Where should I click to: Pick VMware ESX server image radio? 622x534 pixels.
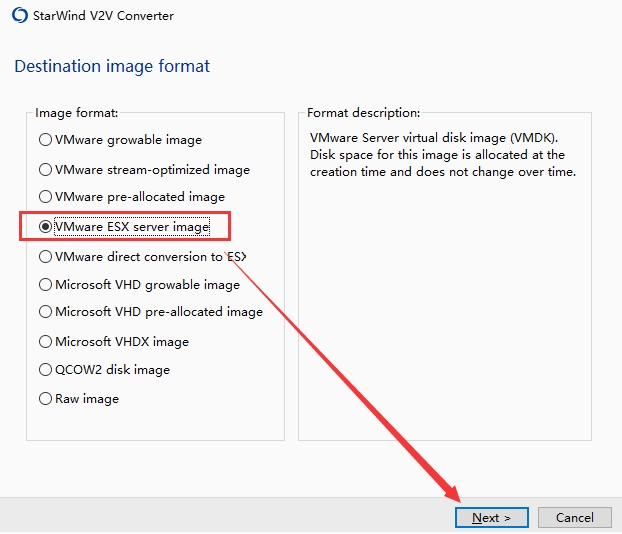[45, 227]
